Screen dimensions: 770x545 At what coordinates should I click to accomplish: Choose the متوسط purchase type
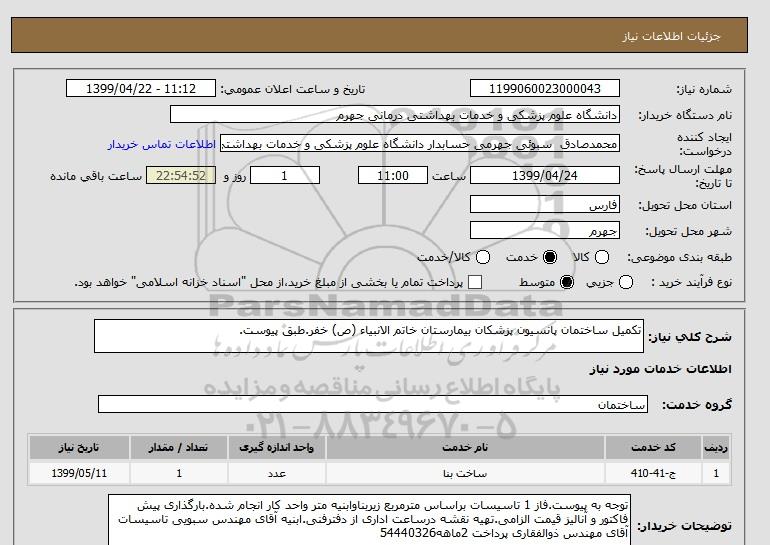(x=567, y=282)
